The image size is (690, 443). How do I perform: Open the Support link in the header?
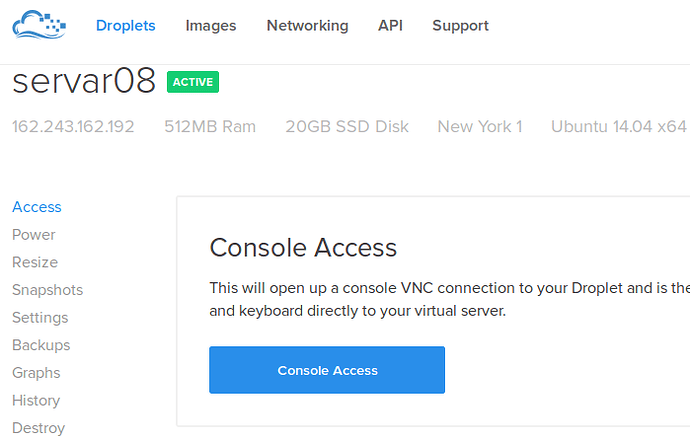[x=460, y=26]
